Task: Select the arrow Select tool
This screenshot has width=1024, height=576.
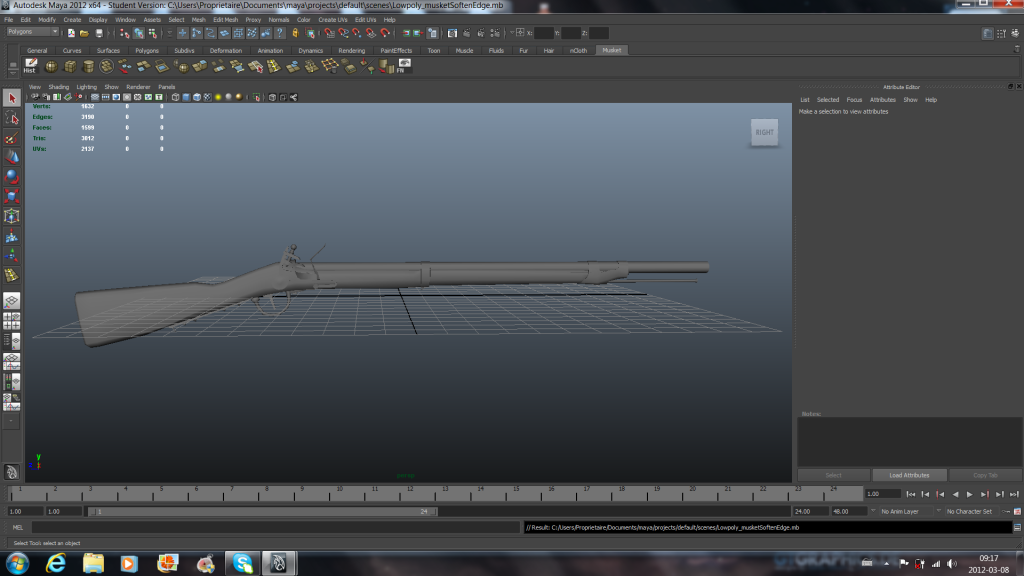Action: (12, 98)
